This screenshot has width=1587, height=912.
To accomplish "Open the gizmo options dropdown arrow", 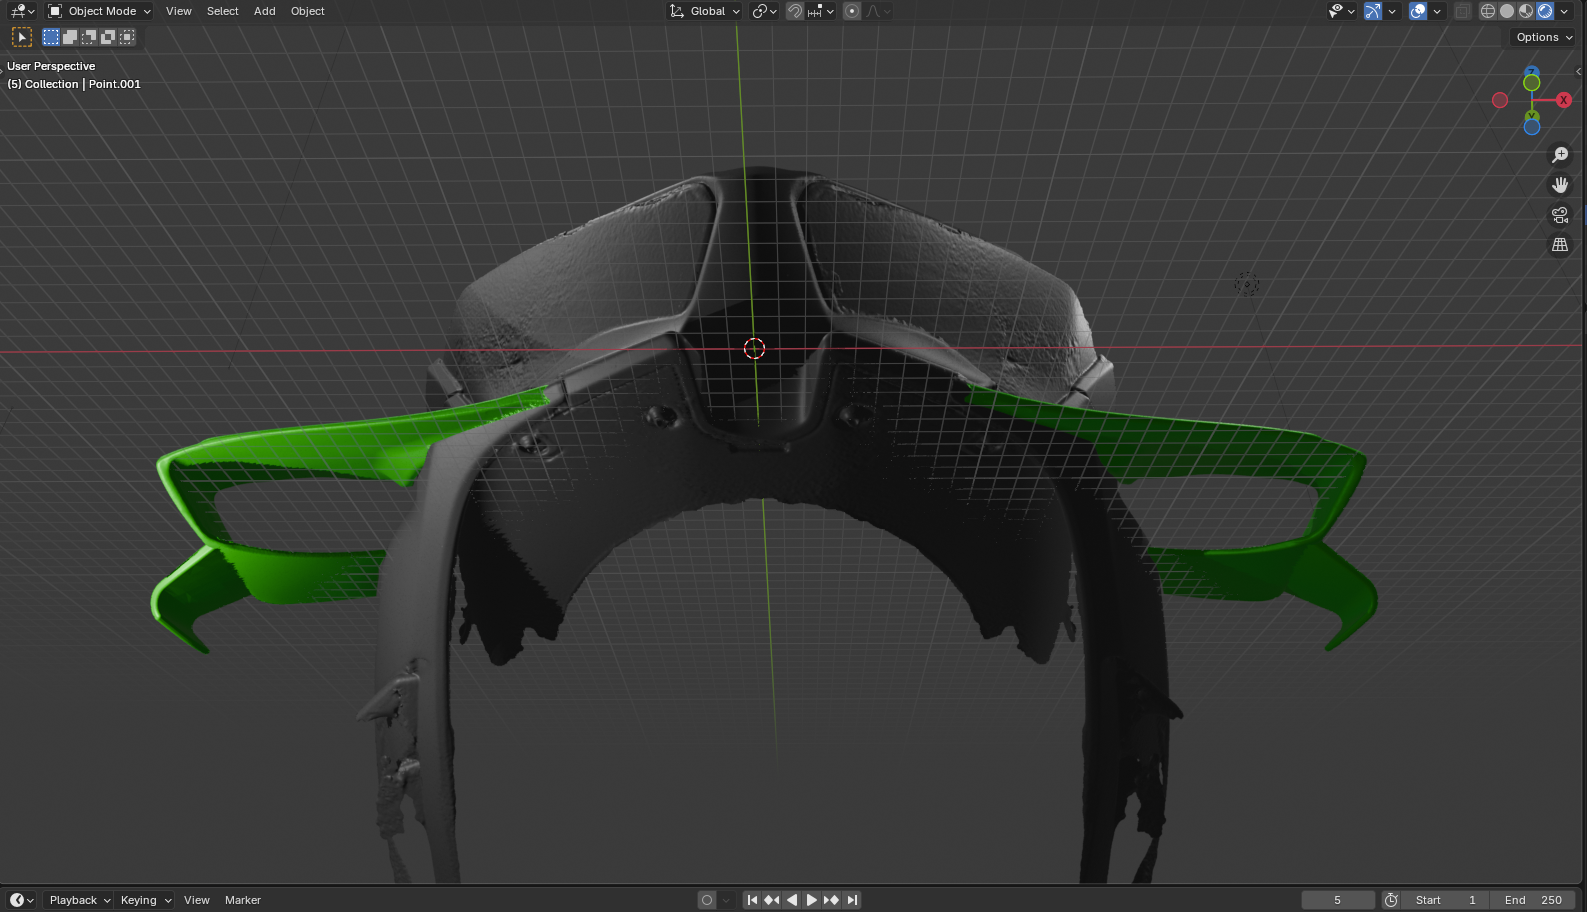I will (1392, 11).
